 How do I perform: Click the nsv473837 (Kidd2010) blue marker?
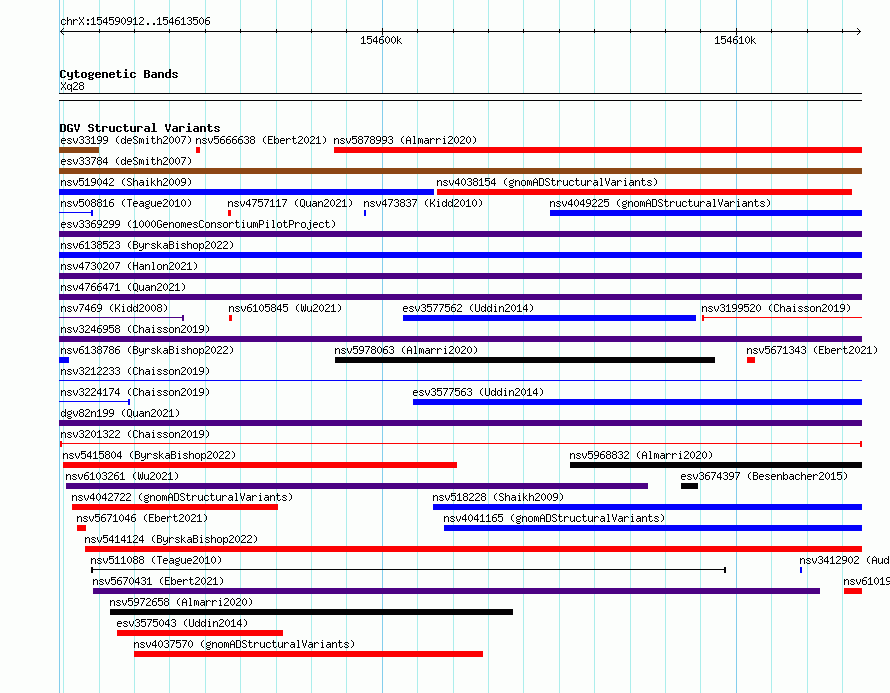tap(365, 213)
